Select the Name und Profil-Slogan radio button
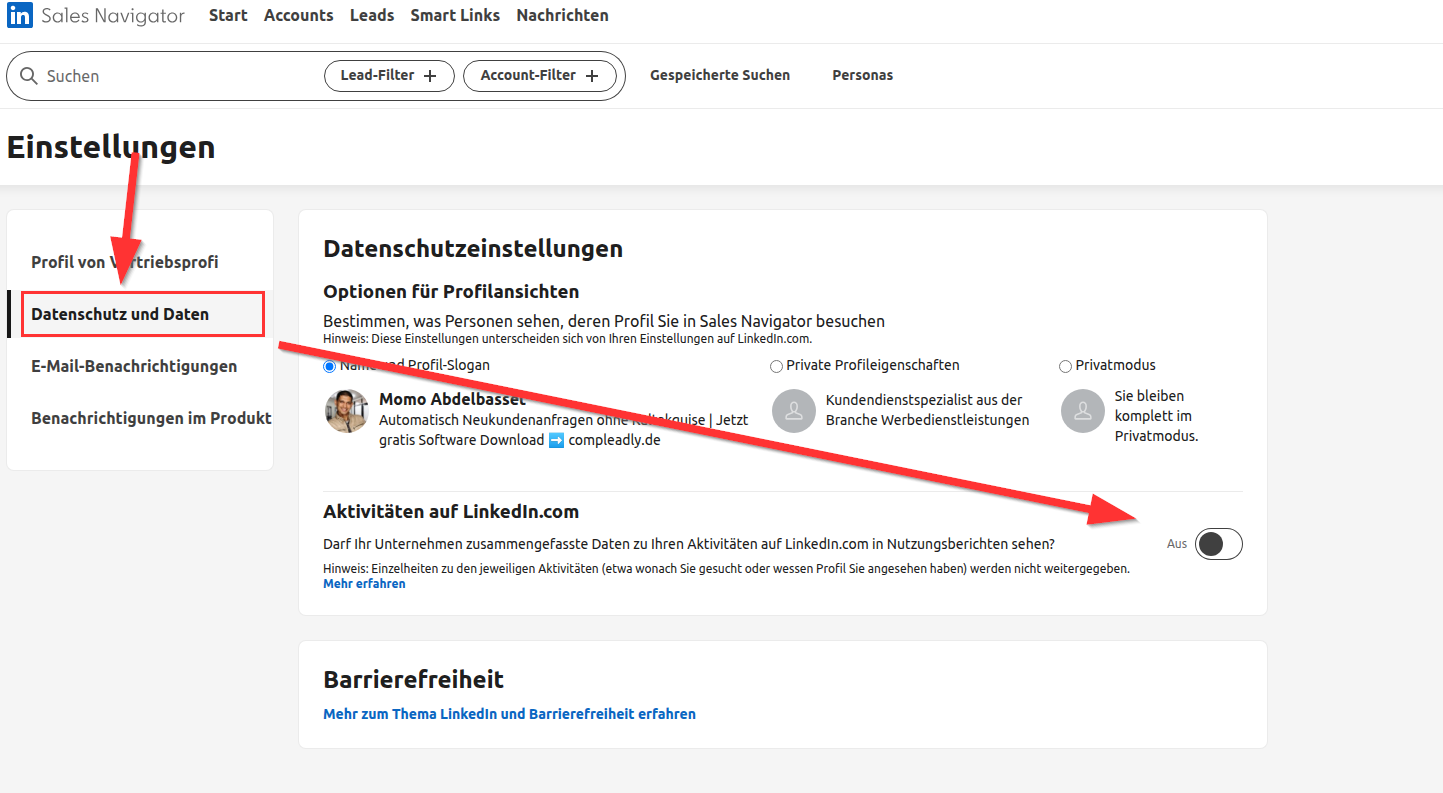This screenshot has height=793, width=1443. [330, 366]
